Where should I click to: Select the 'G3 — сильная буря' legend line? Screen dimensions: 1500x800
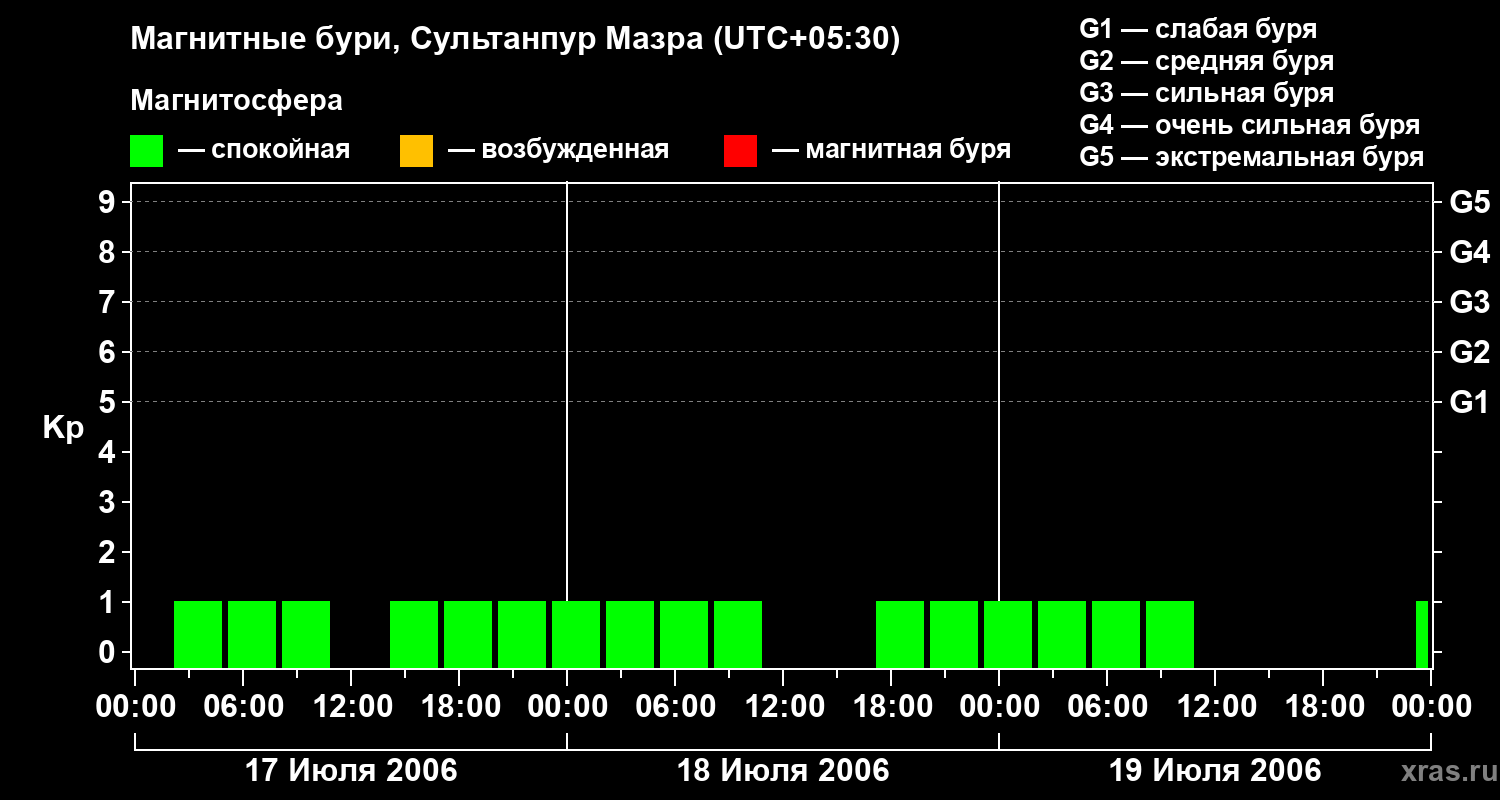point(1206,93)
